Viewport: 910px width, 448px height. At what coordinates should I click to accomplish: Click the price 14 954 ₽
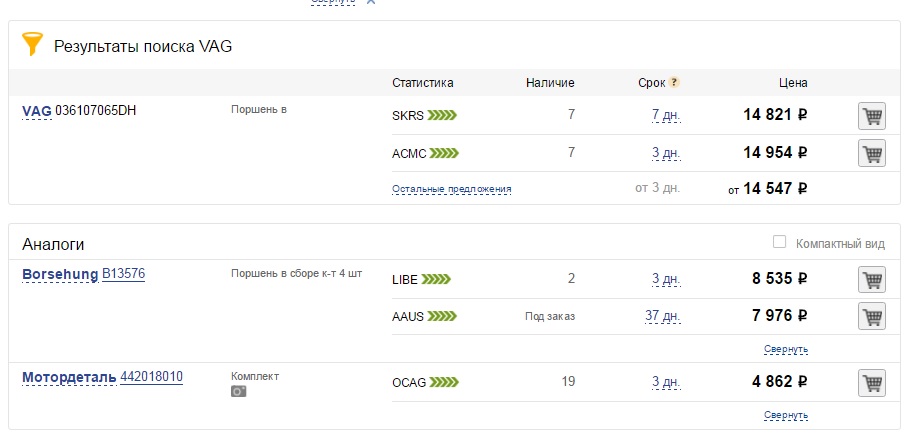point(775,153)
